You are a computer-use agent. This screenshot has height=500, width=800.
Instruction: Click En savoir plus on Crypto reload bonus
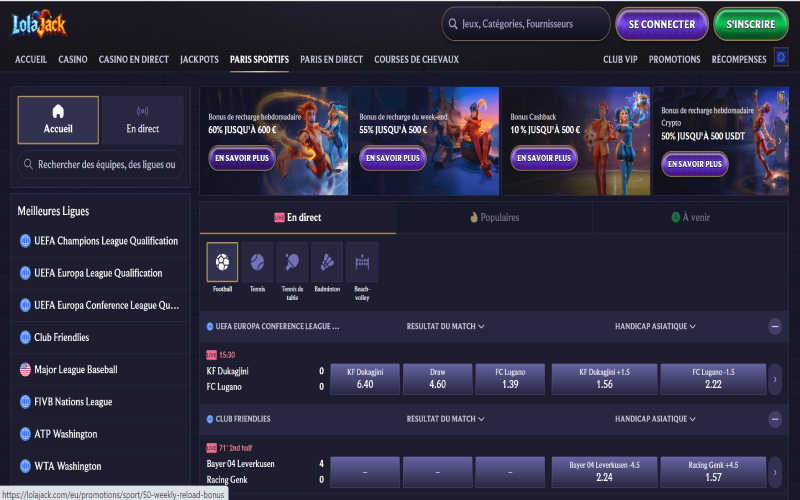coord(695,164)
